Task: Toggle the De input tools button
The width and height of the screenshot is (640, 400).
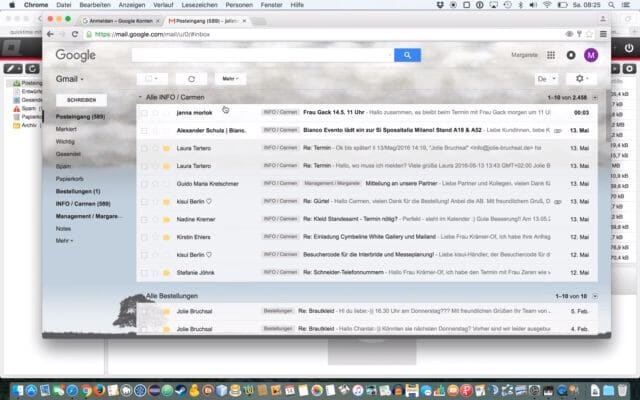Action: coord(542,79)
